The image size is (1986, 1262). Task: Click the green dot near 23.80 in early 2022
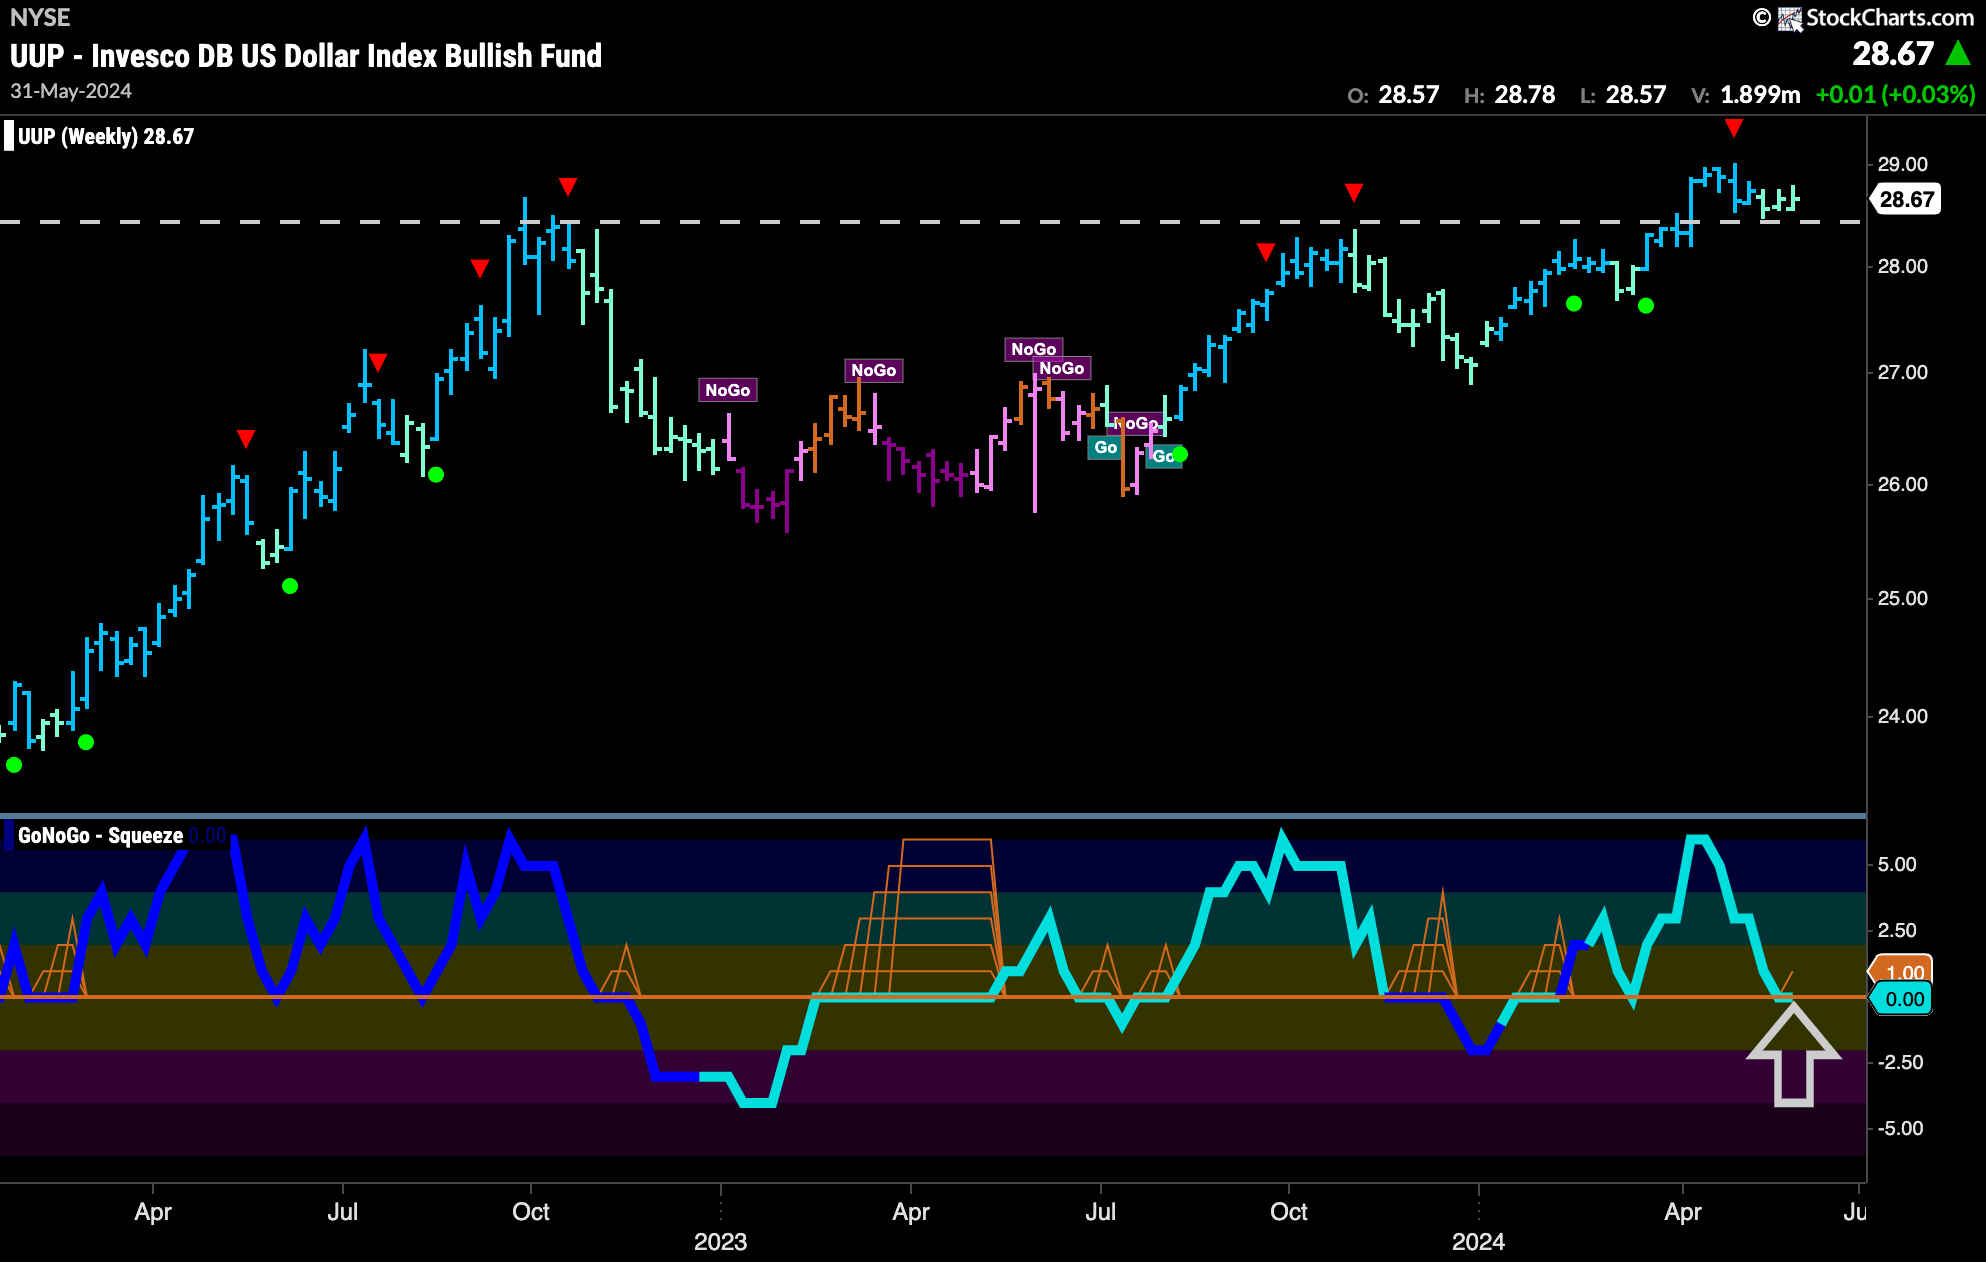click(86, 742)
